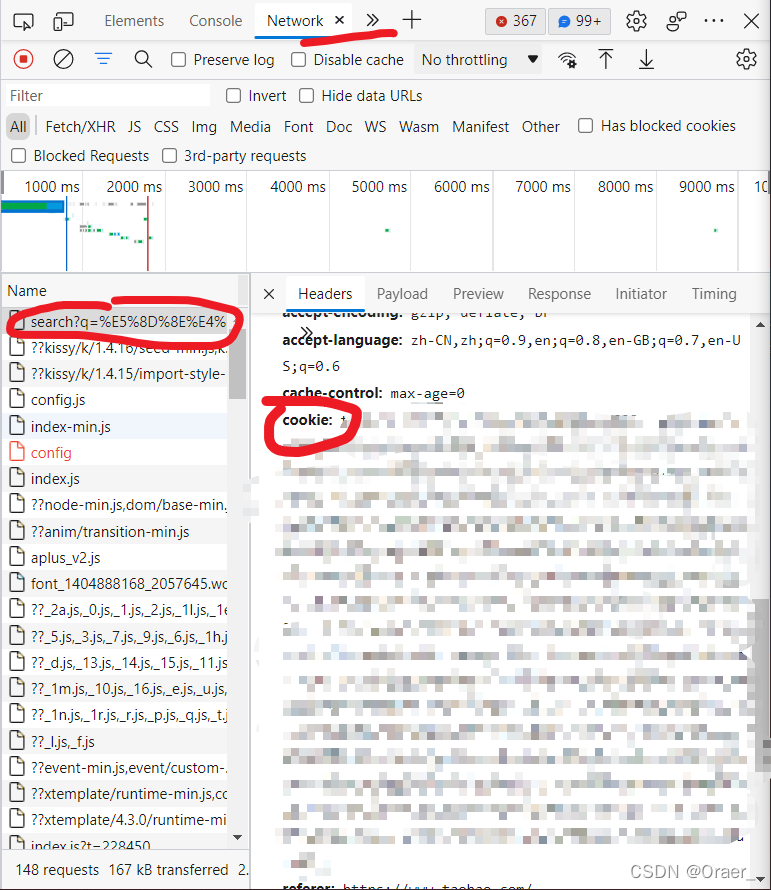Viewport: 771px width, 890px height.
Task: Filter by JS requests
Action: point(134,126)
